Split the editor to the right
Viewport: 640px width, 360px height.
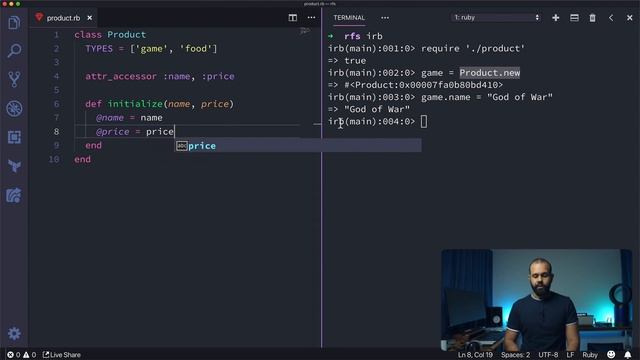point(293,18)
